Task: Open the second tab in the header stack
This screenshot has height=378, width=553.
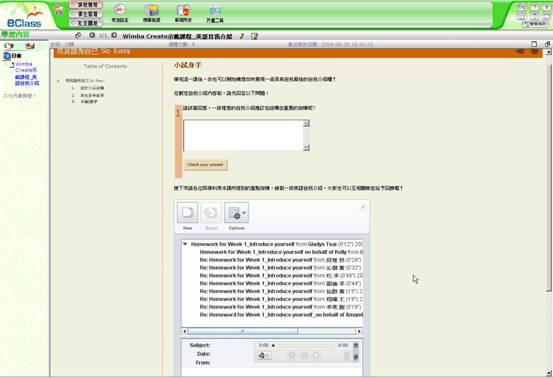Action: [86, 14]
